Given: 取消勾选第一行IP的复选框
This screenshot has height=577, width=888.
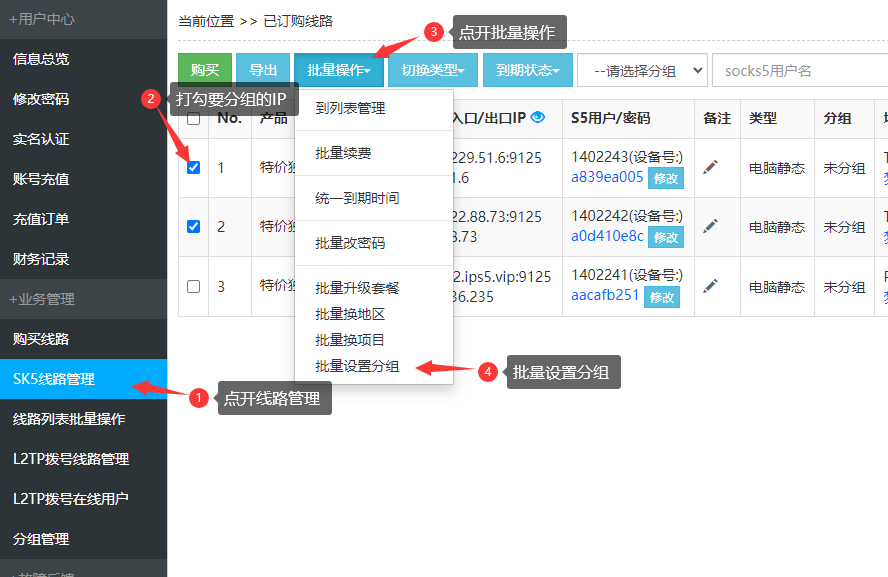Looking at the screenshot, I should pos(193,170).
